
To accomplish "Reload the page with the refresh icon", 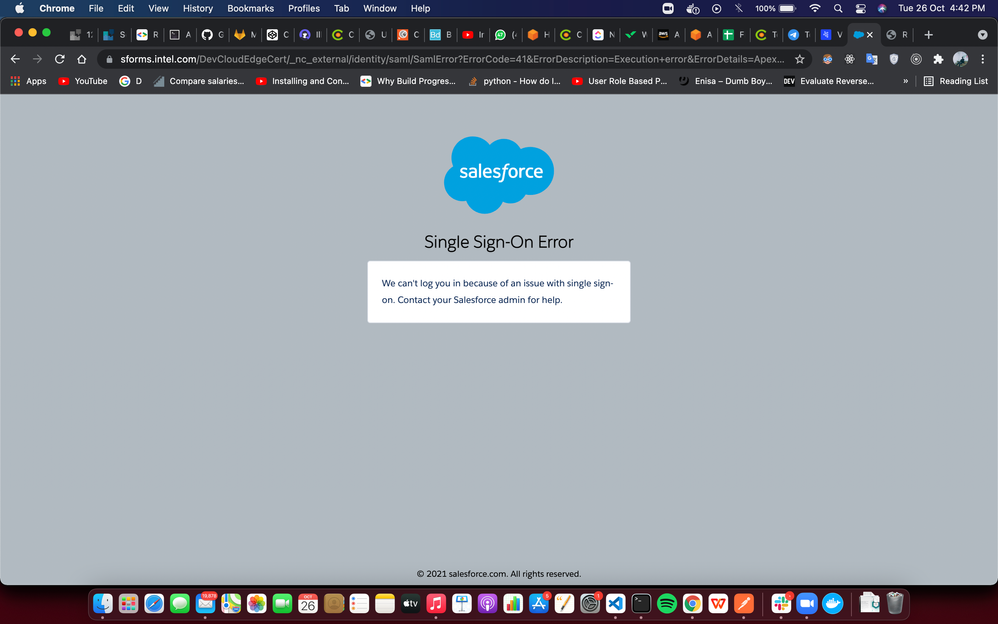I will 60,59.
